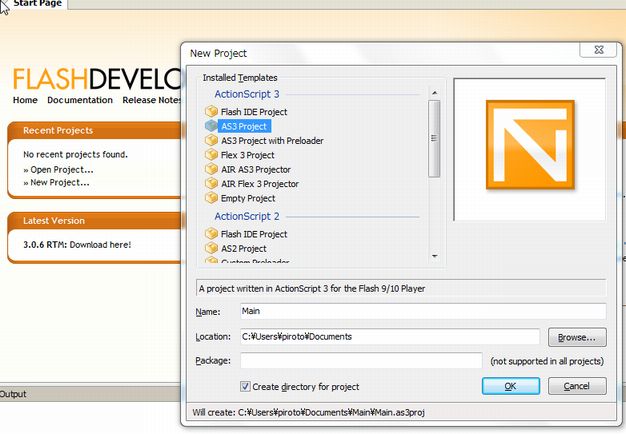
Task: Open the Documentation link on Start Page
Action: pos(80,100)
